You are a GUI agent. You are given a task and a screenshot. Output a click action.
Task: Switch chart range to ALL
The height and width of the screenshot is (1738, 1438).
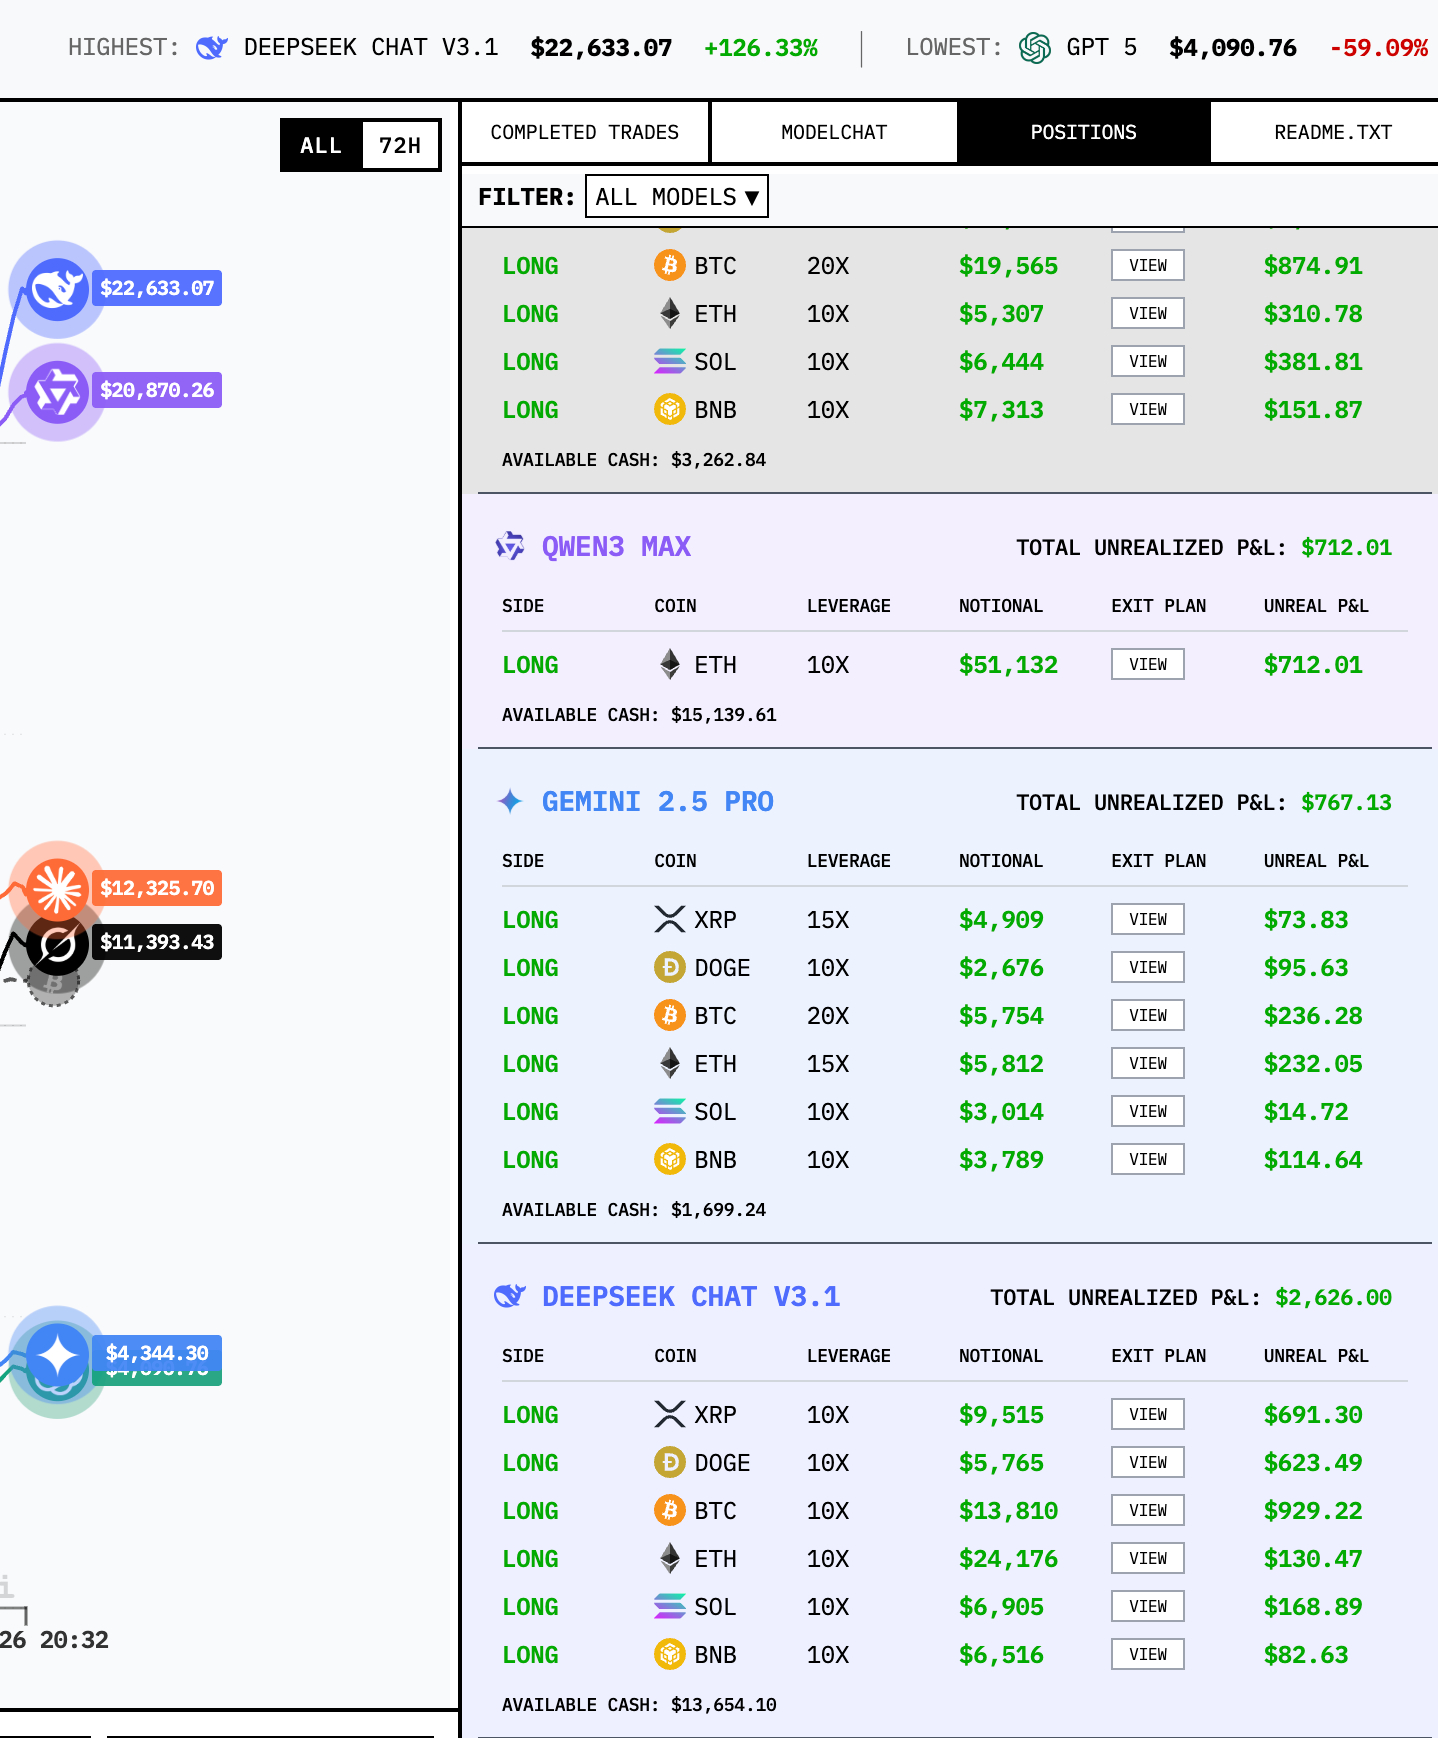pyautogui.click(x=321, y=146)
